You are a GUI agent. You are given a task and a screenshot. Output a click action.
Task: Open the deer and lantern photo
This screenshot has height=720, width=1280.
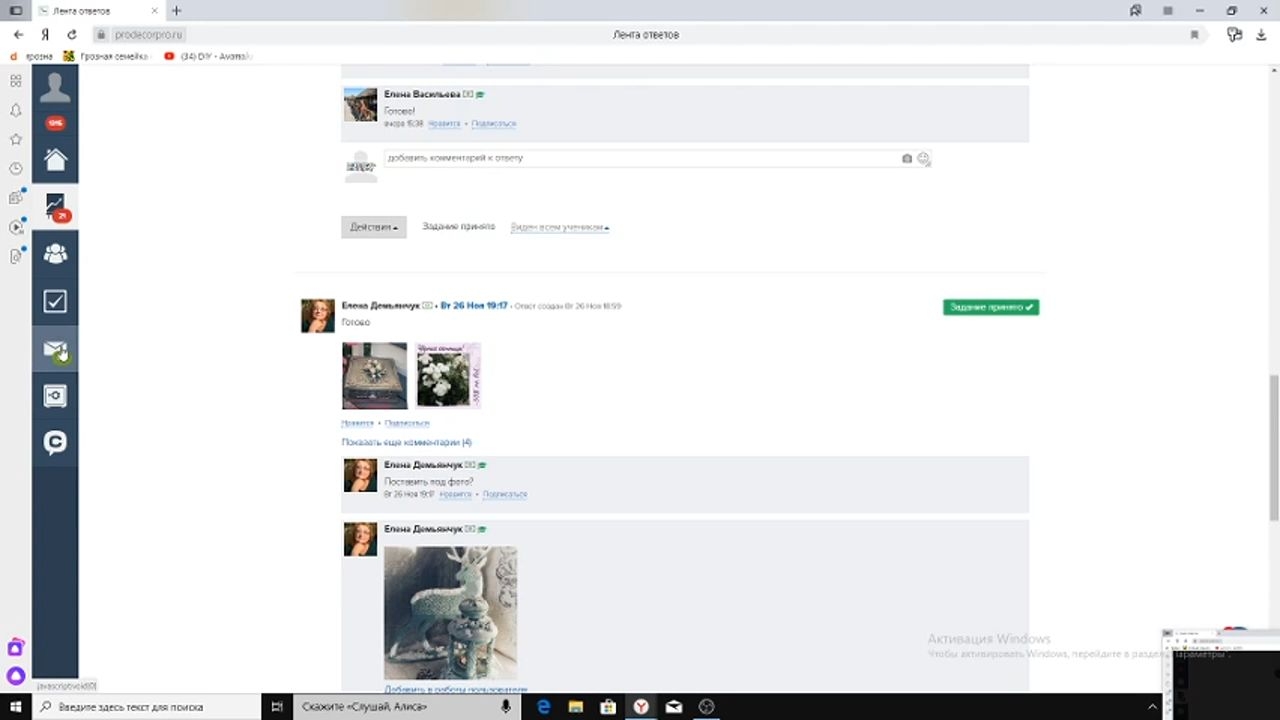[x=451, y=613]
